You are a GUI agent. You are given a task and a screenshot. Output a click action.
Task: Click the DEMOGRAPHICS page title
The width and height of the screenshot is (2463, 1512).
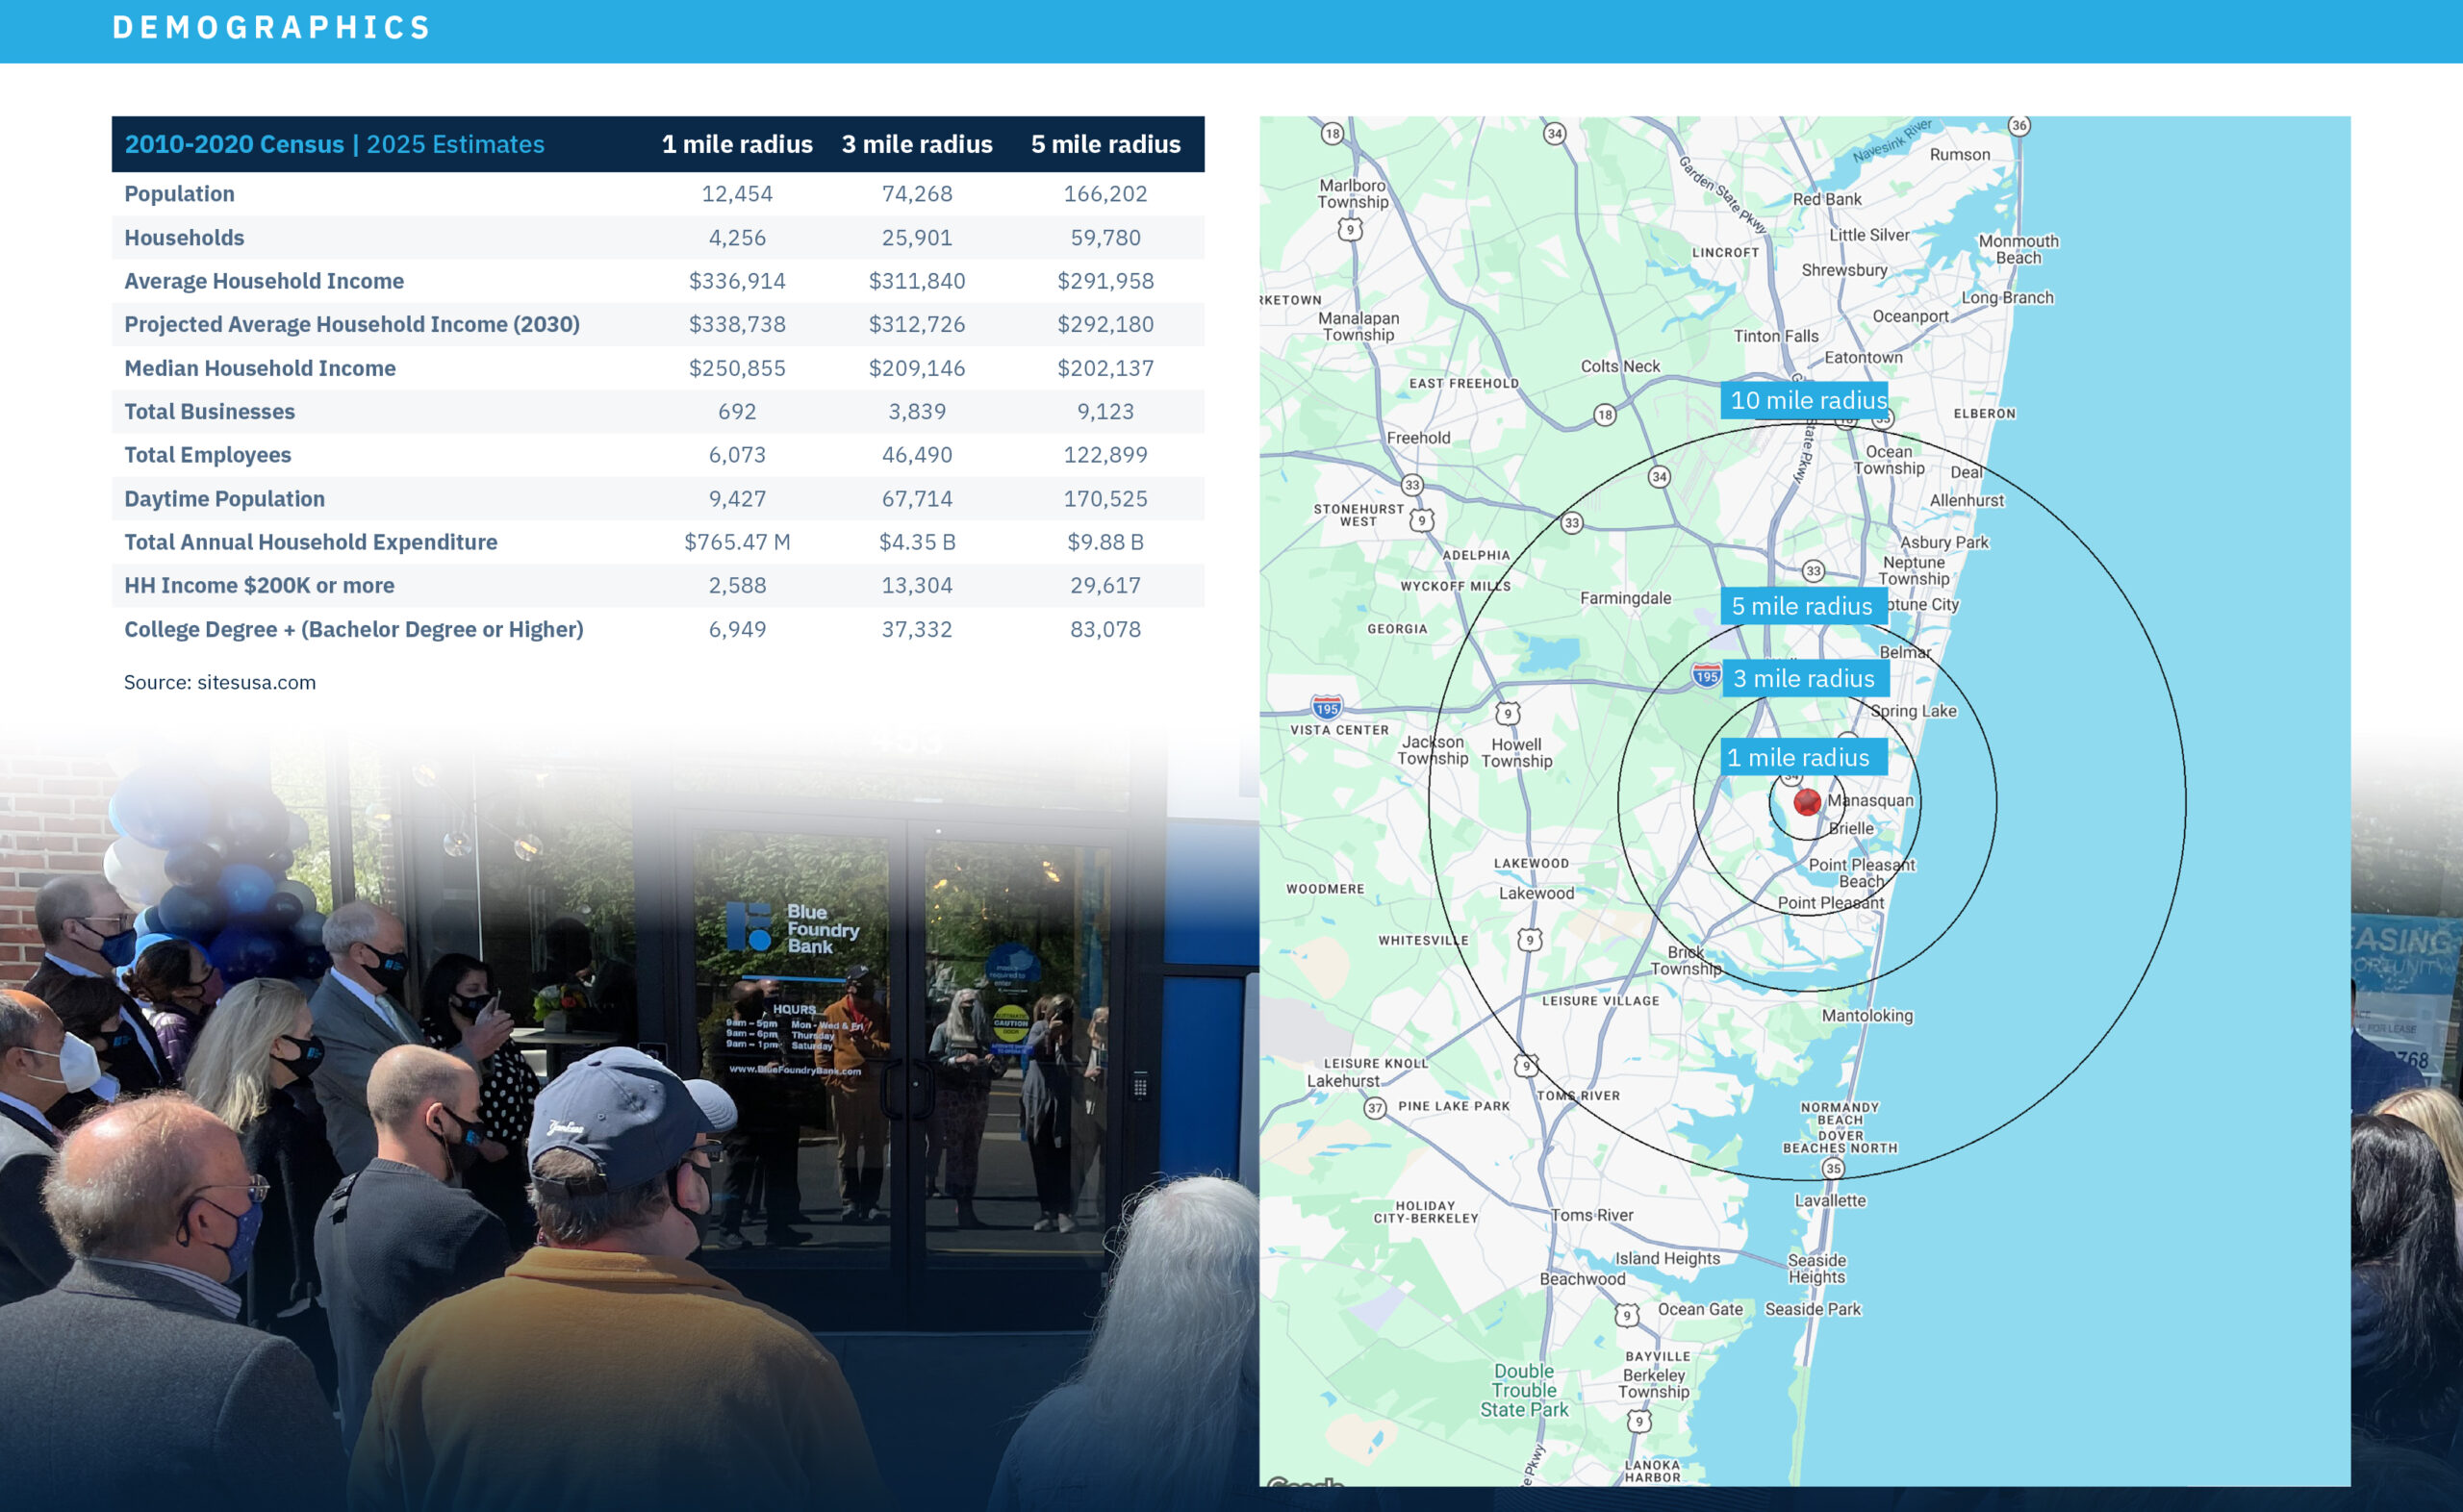click(271, 27)
